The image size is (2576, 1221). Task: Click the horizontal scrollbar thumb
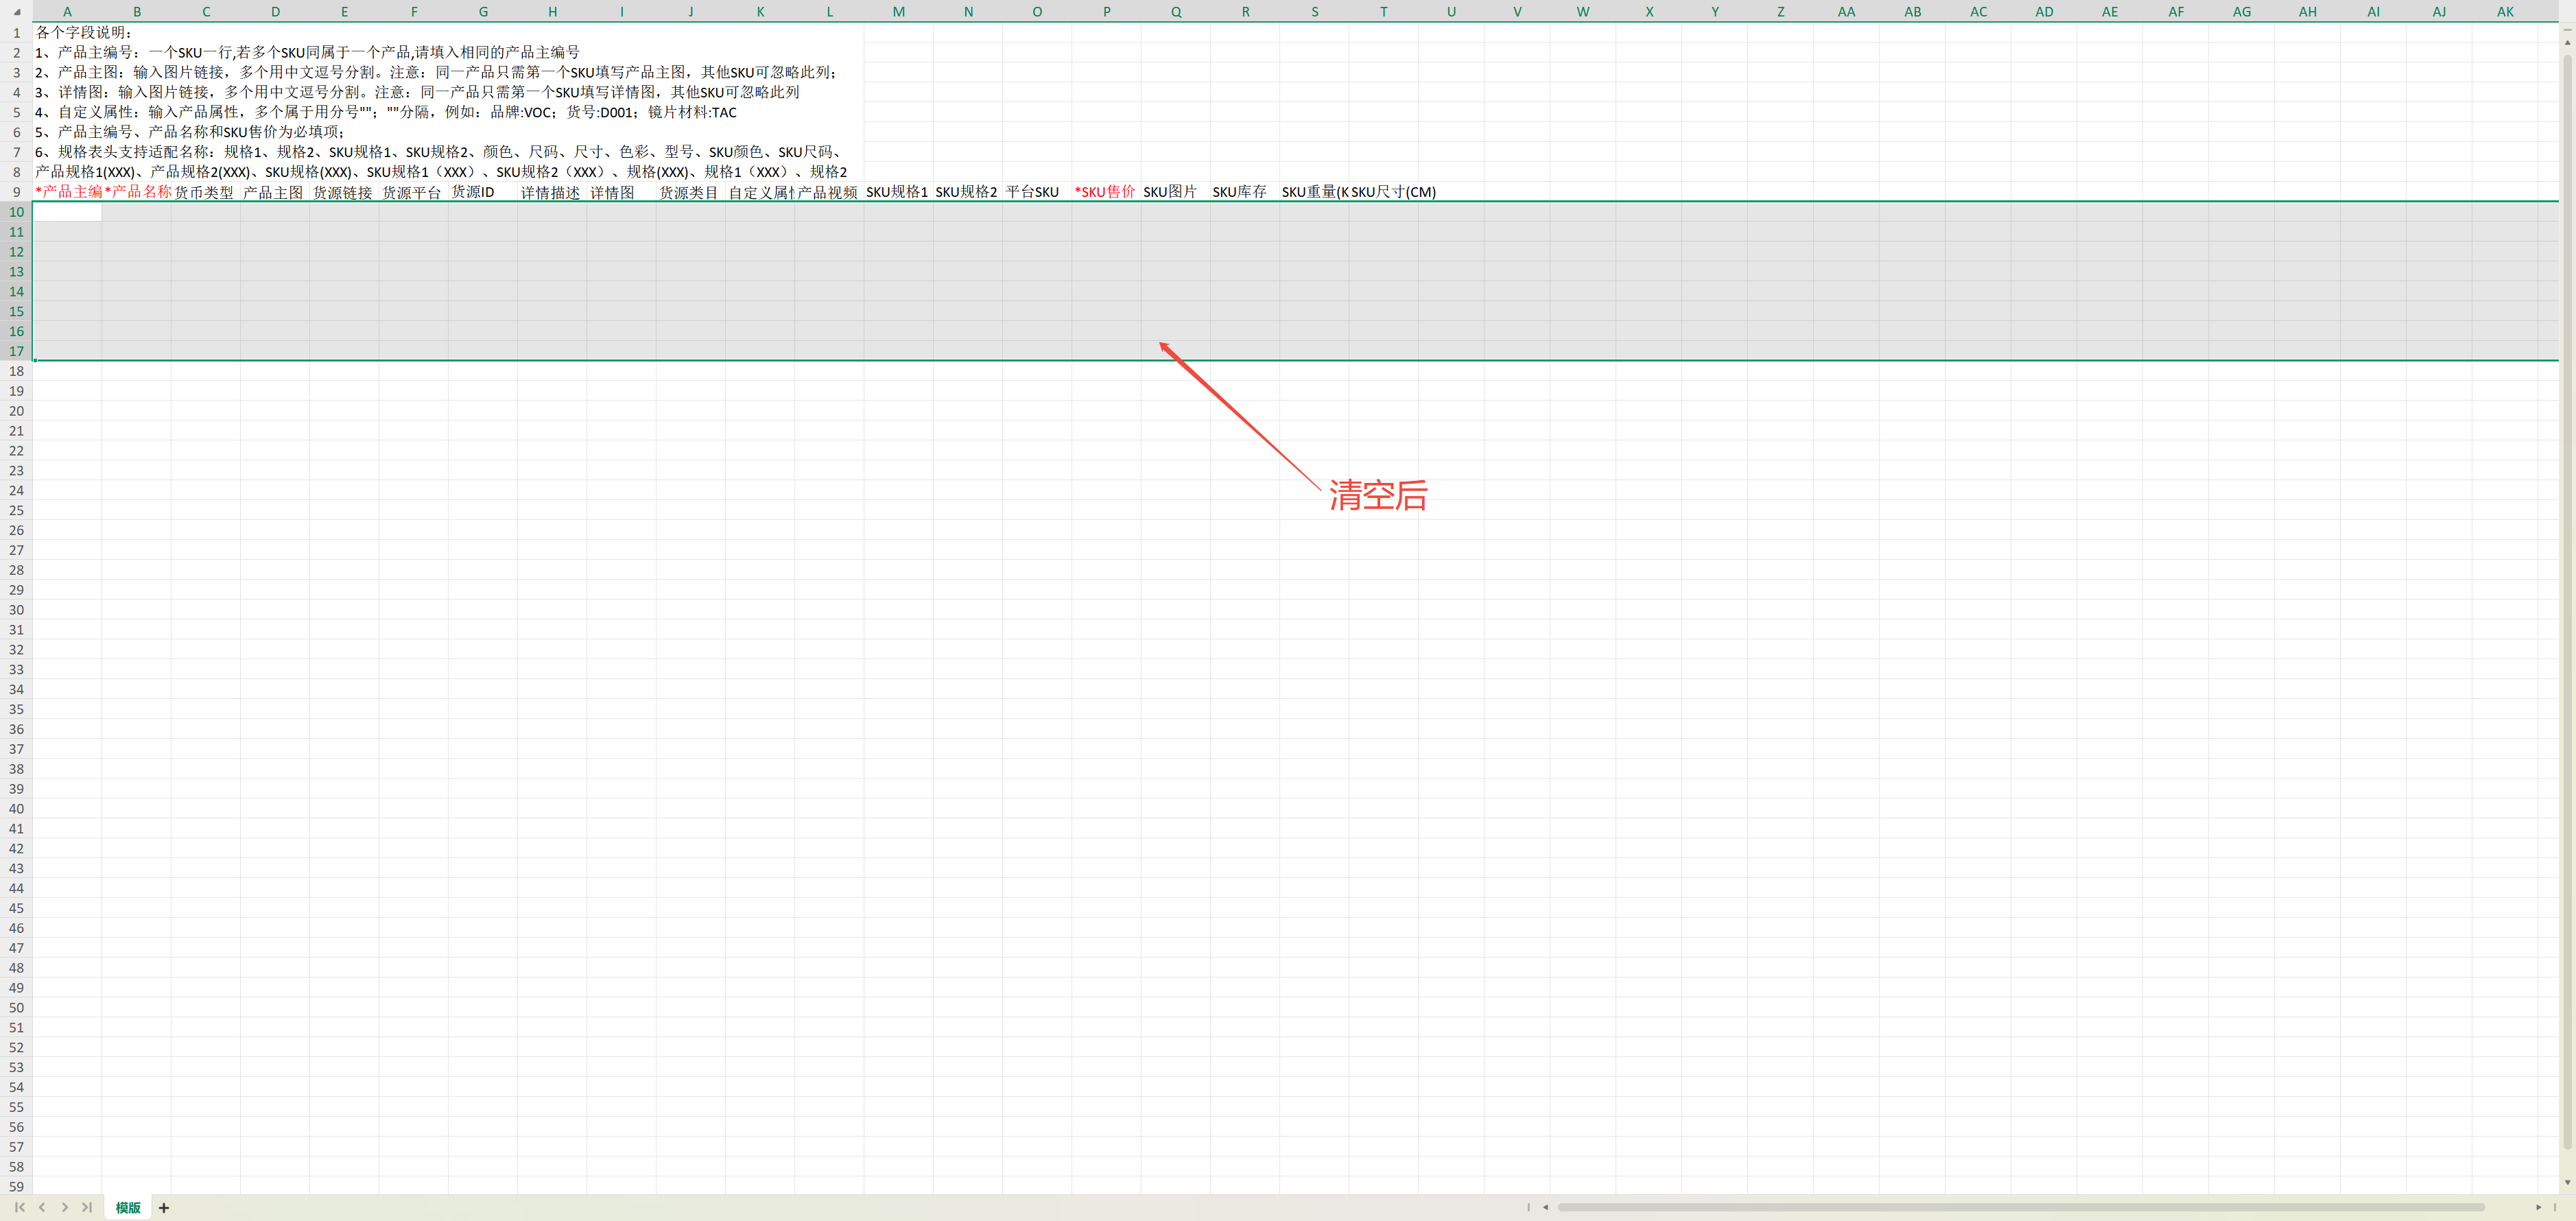[2020, 1207]
